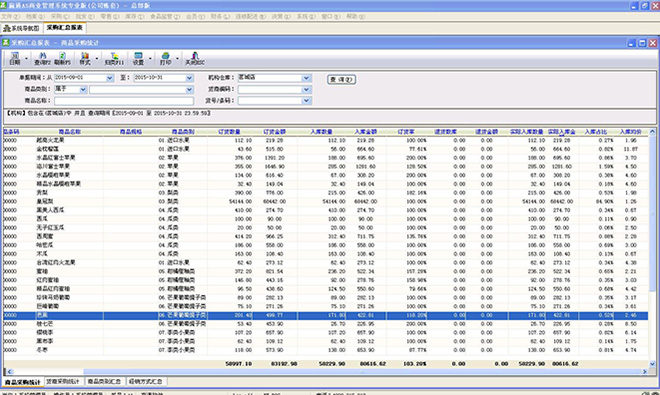Select the 樱桃李 row
The image size is (660, 395).
(325, 333)
